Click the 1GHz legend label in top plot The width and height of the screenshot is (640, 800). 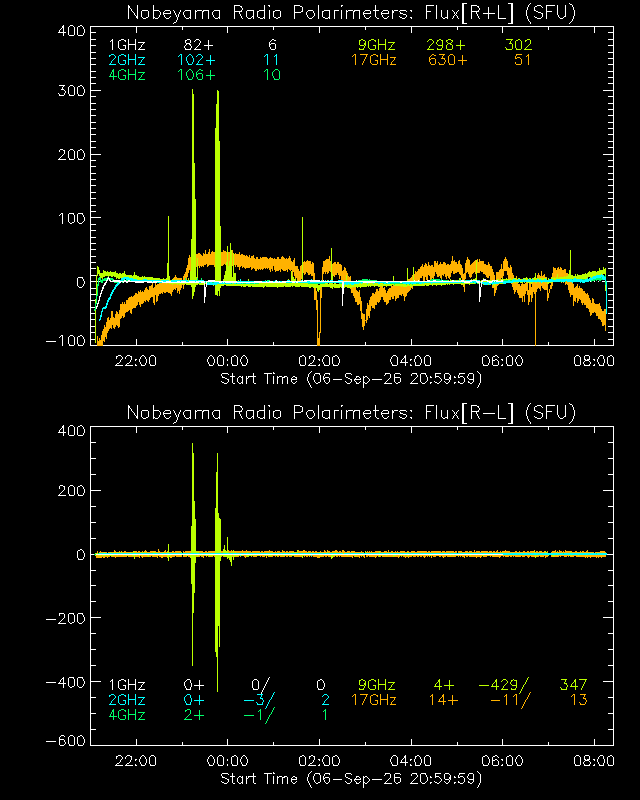pyautogui.click(x=127, y=45)
